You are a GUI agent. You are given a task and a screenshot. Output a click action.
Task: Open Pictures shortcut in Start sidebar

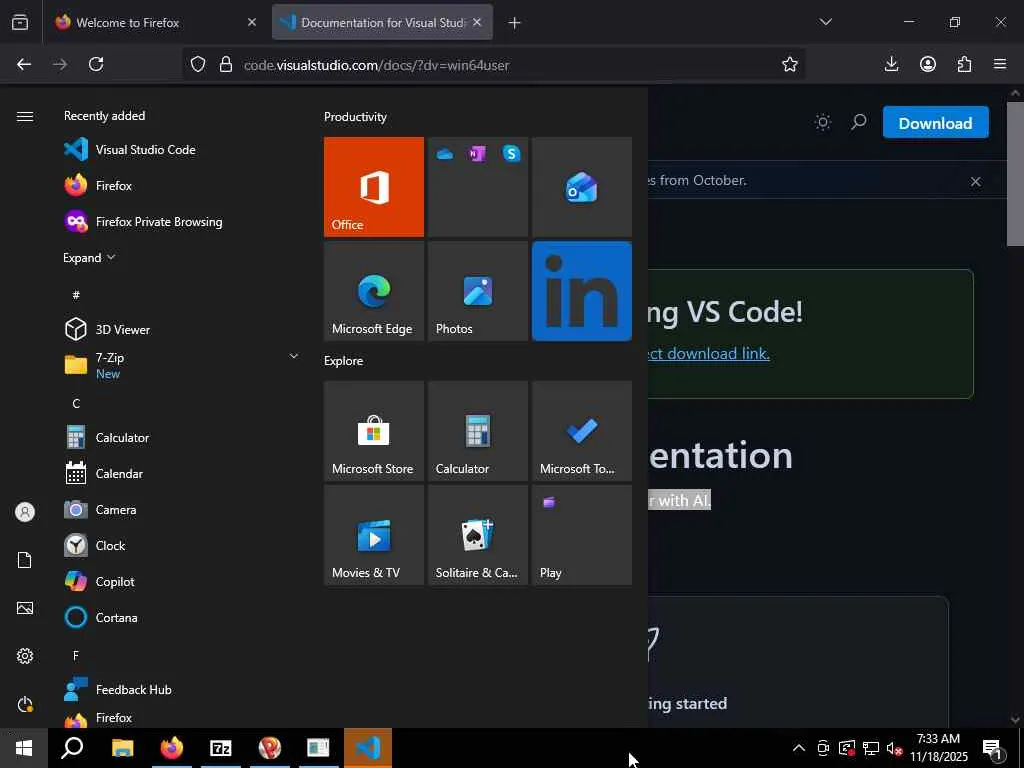point(25,608)
